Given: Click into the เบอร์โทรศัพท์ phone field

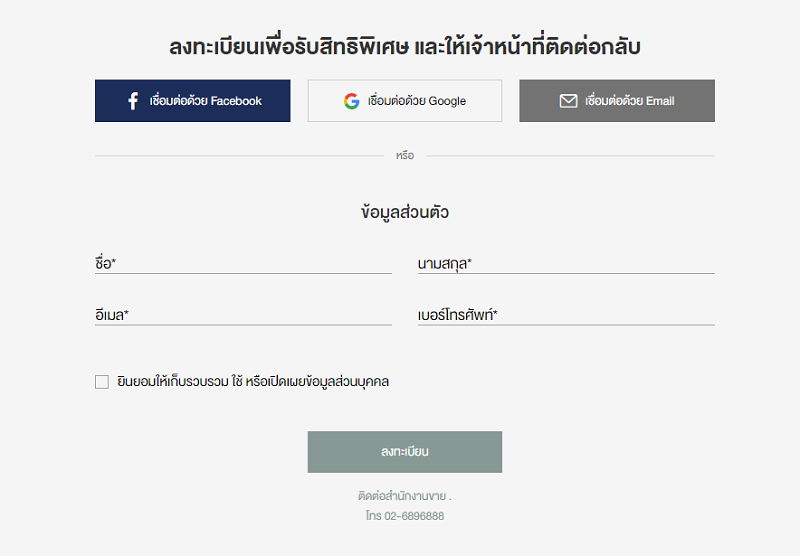Looking at the screenshot, I should coord(566,315).
